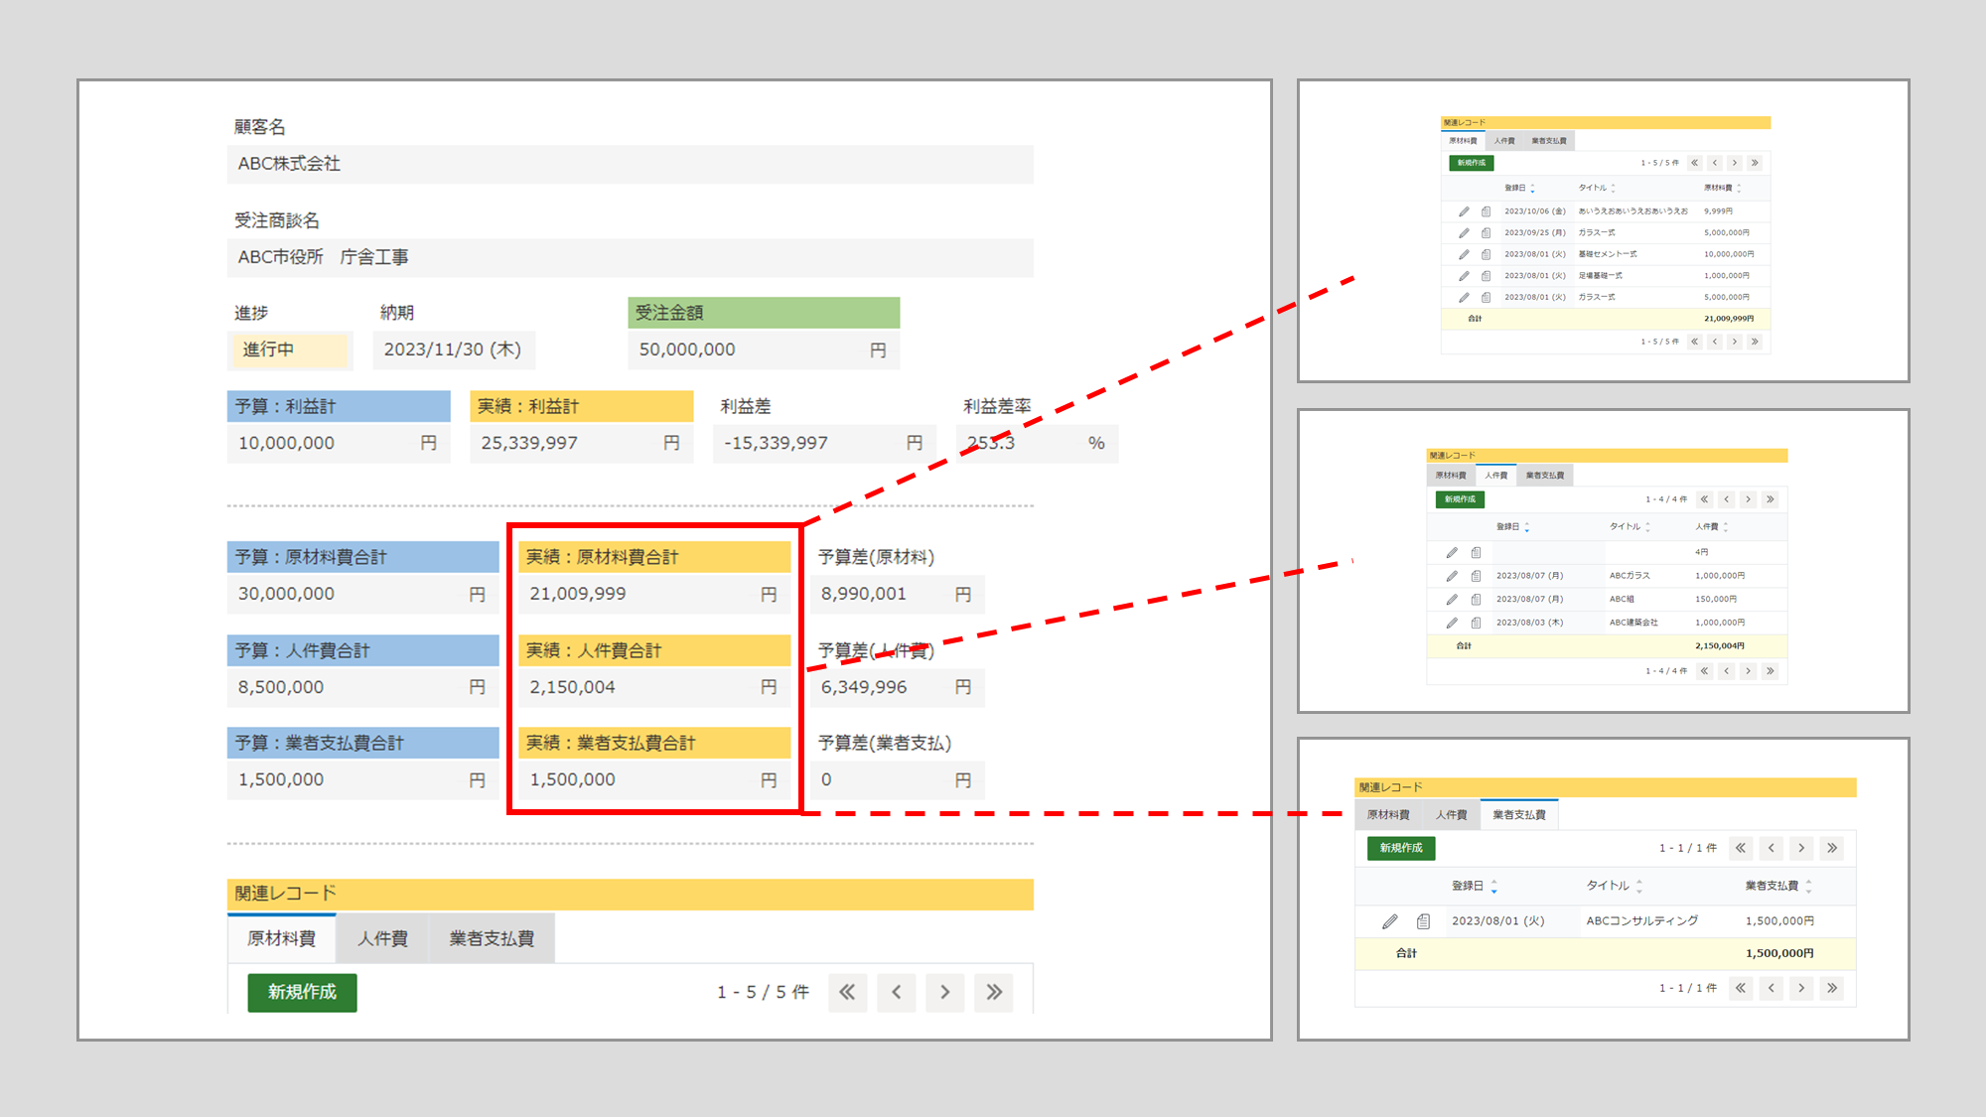
Task: Click copy document icon on ABCコンサルティング row
Action: tap(1423, 921)
